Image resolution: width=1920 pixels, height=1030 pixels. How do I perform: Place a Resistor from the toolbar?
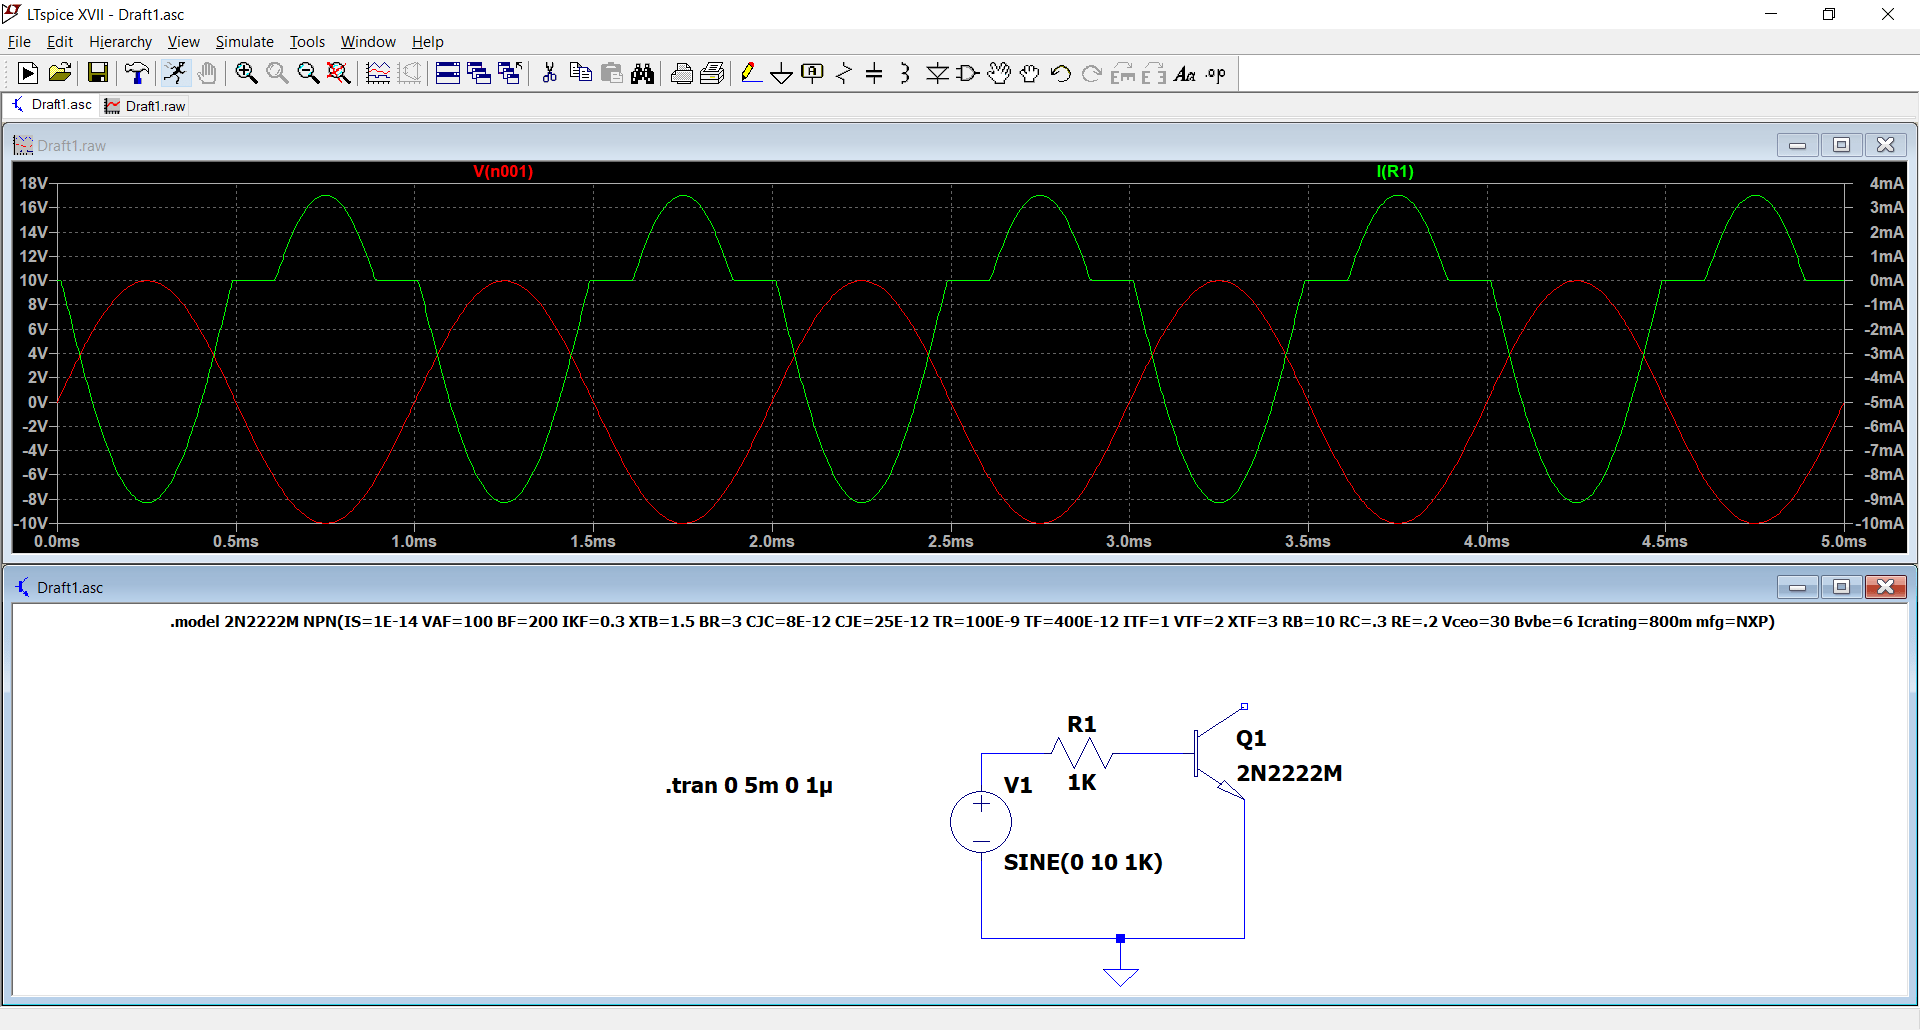[844, 73]
